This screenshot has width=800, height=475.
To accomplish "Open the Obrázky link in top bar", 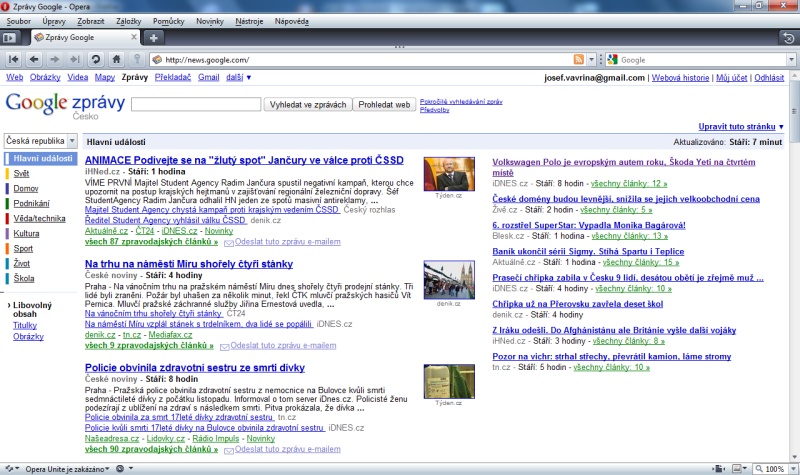I will 45,78.
